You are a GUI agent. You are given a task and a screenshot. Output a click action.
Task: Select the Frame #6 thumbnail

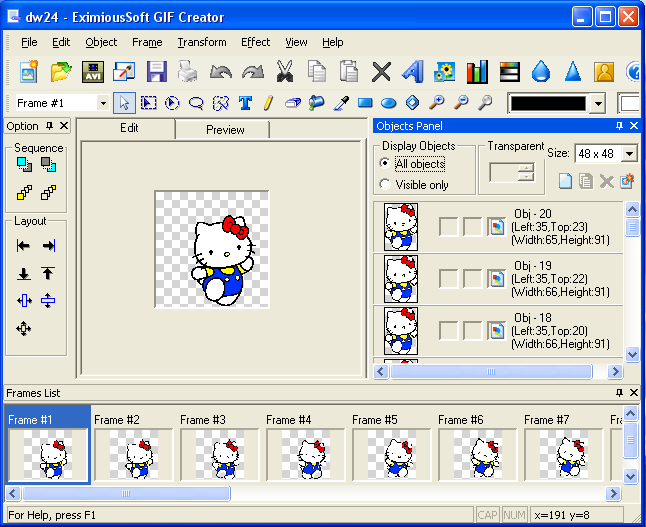click(x=477, y=455)
